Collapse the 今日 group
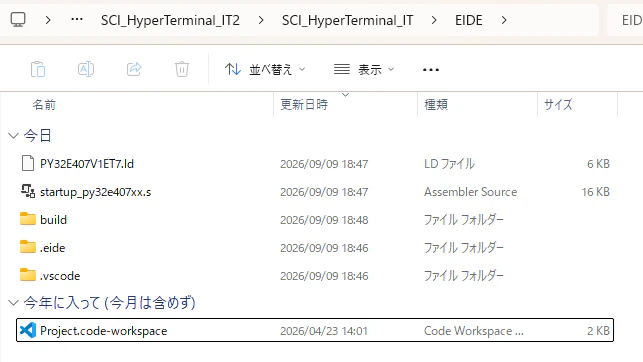 [14, 136]
